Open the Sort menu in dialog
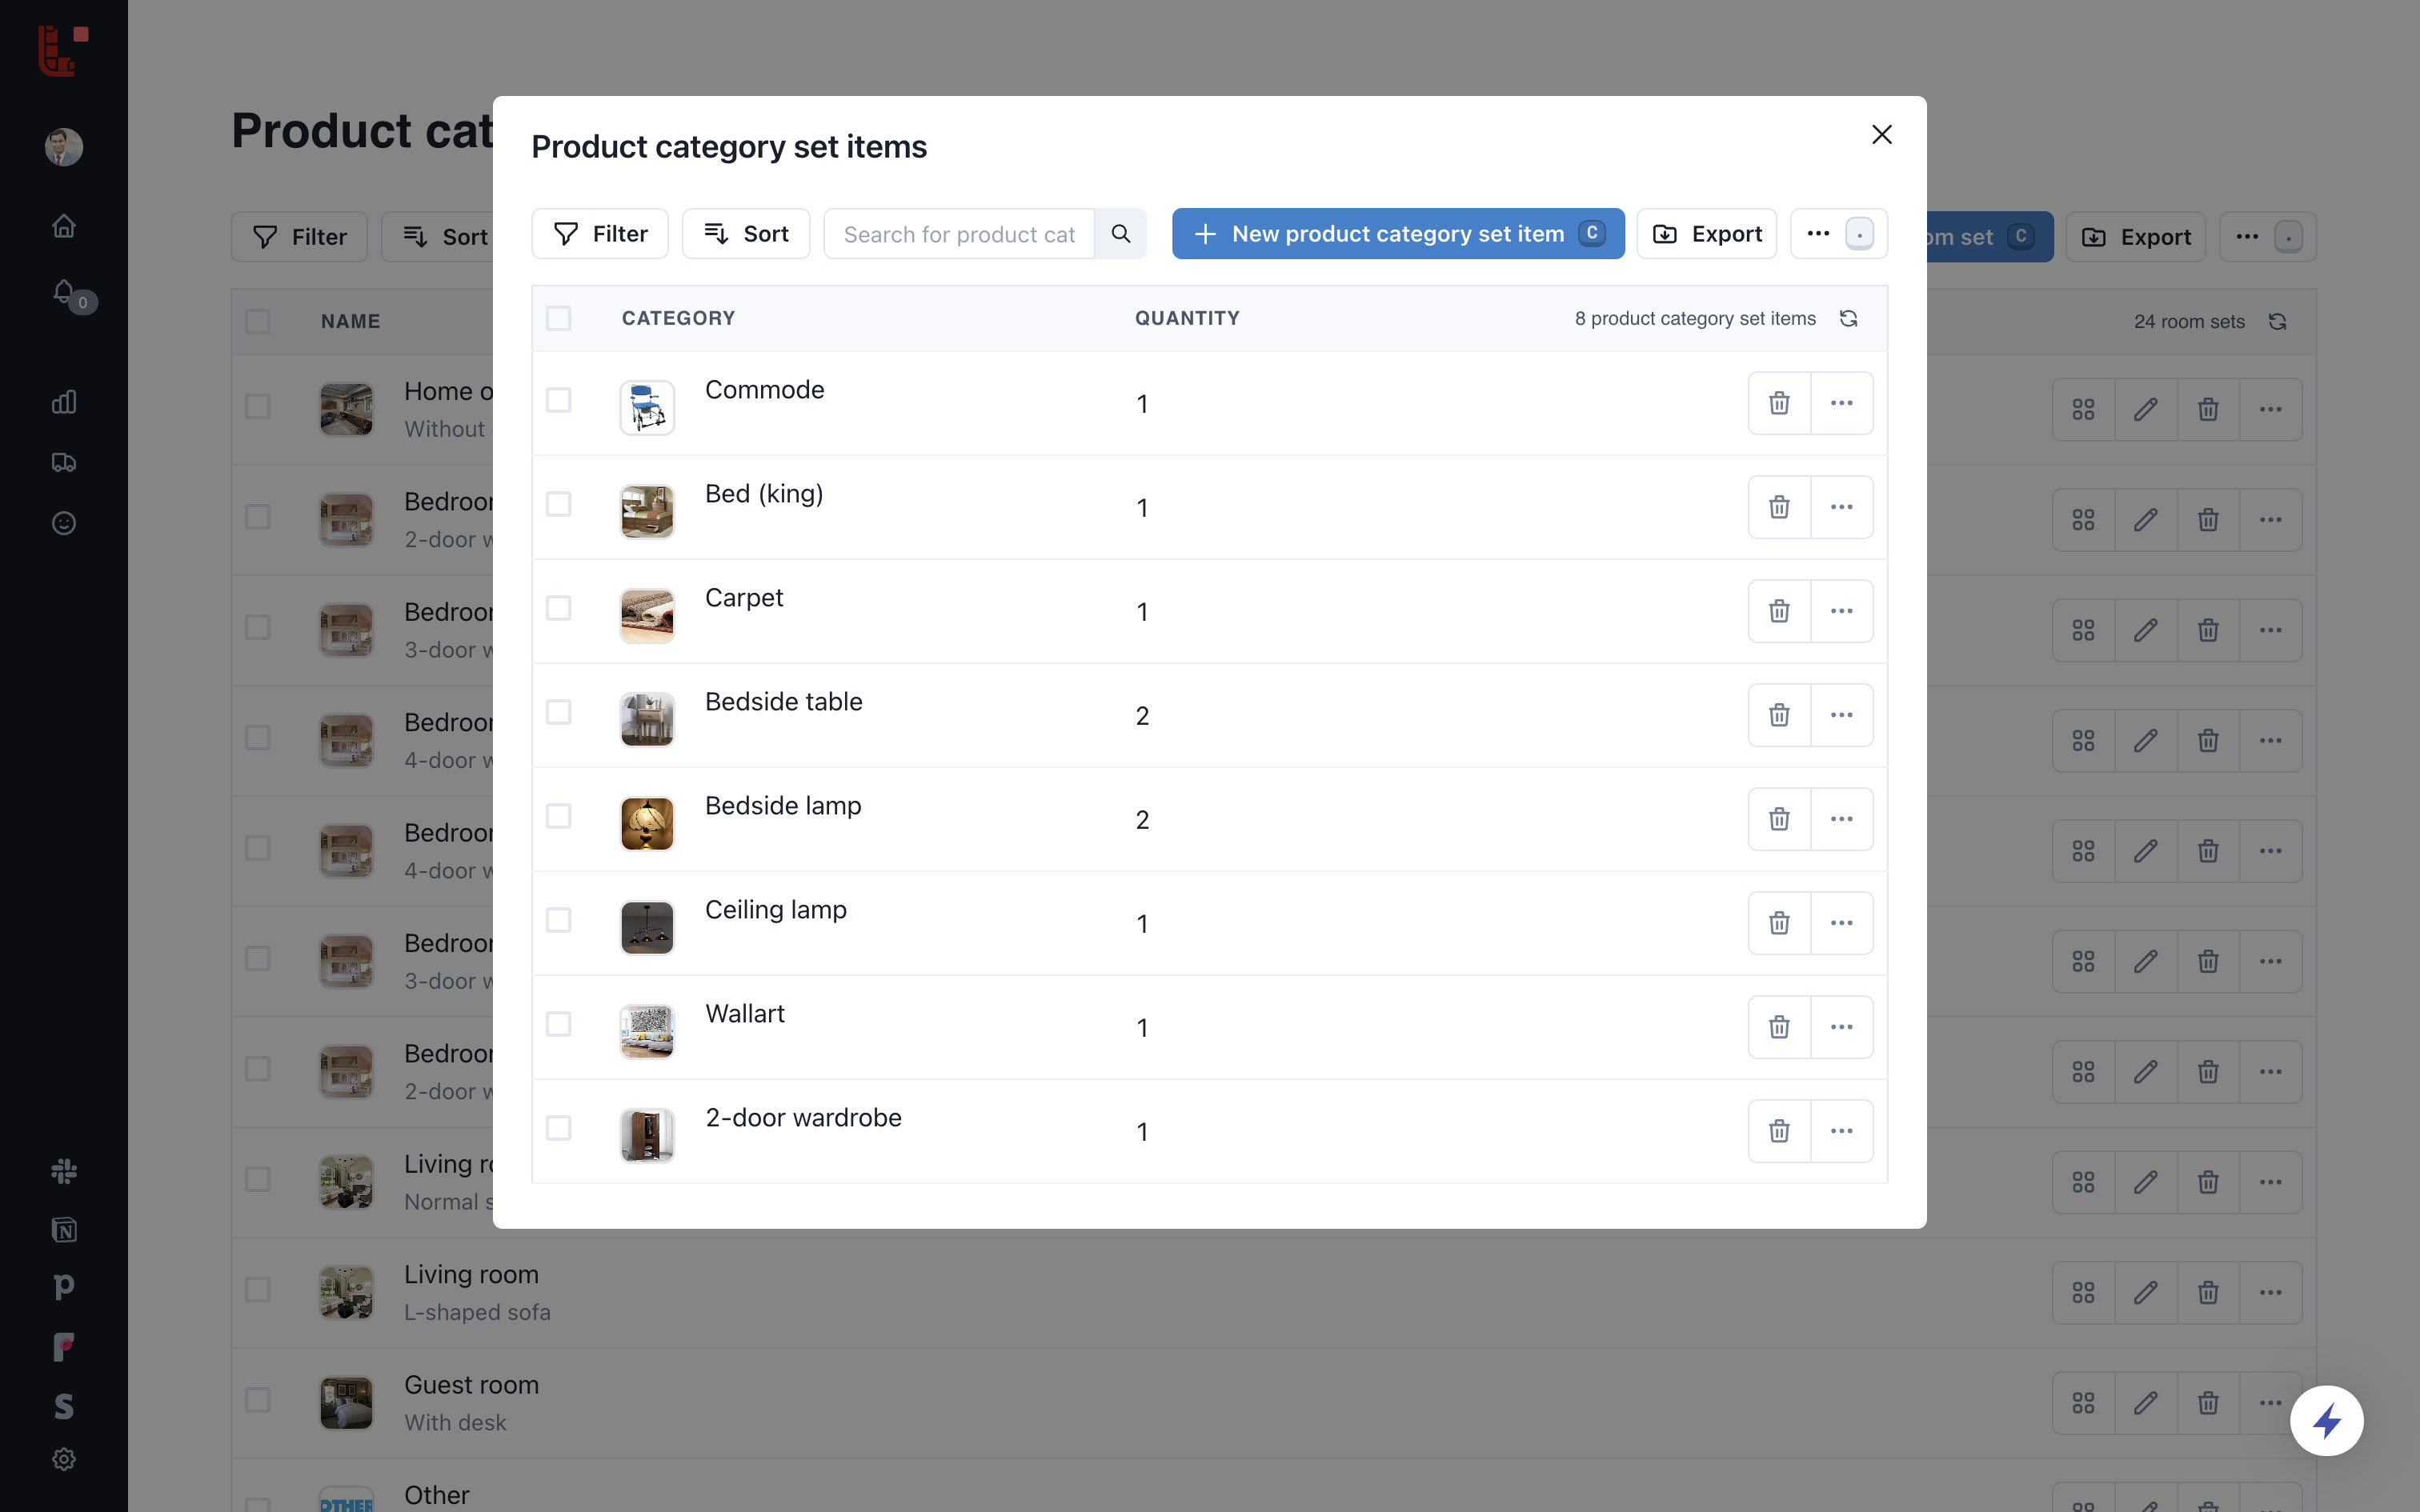The image size is (2420, 1512). coord(746,234)
